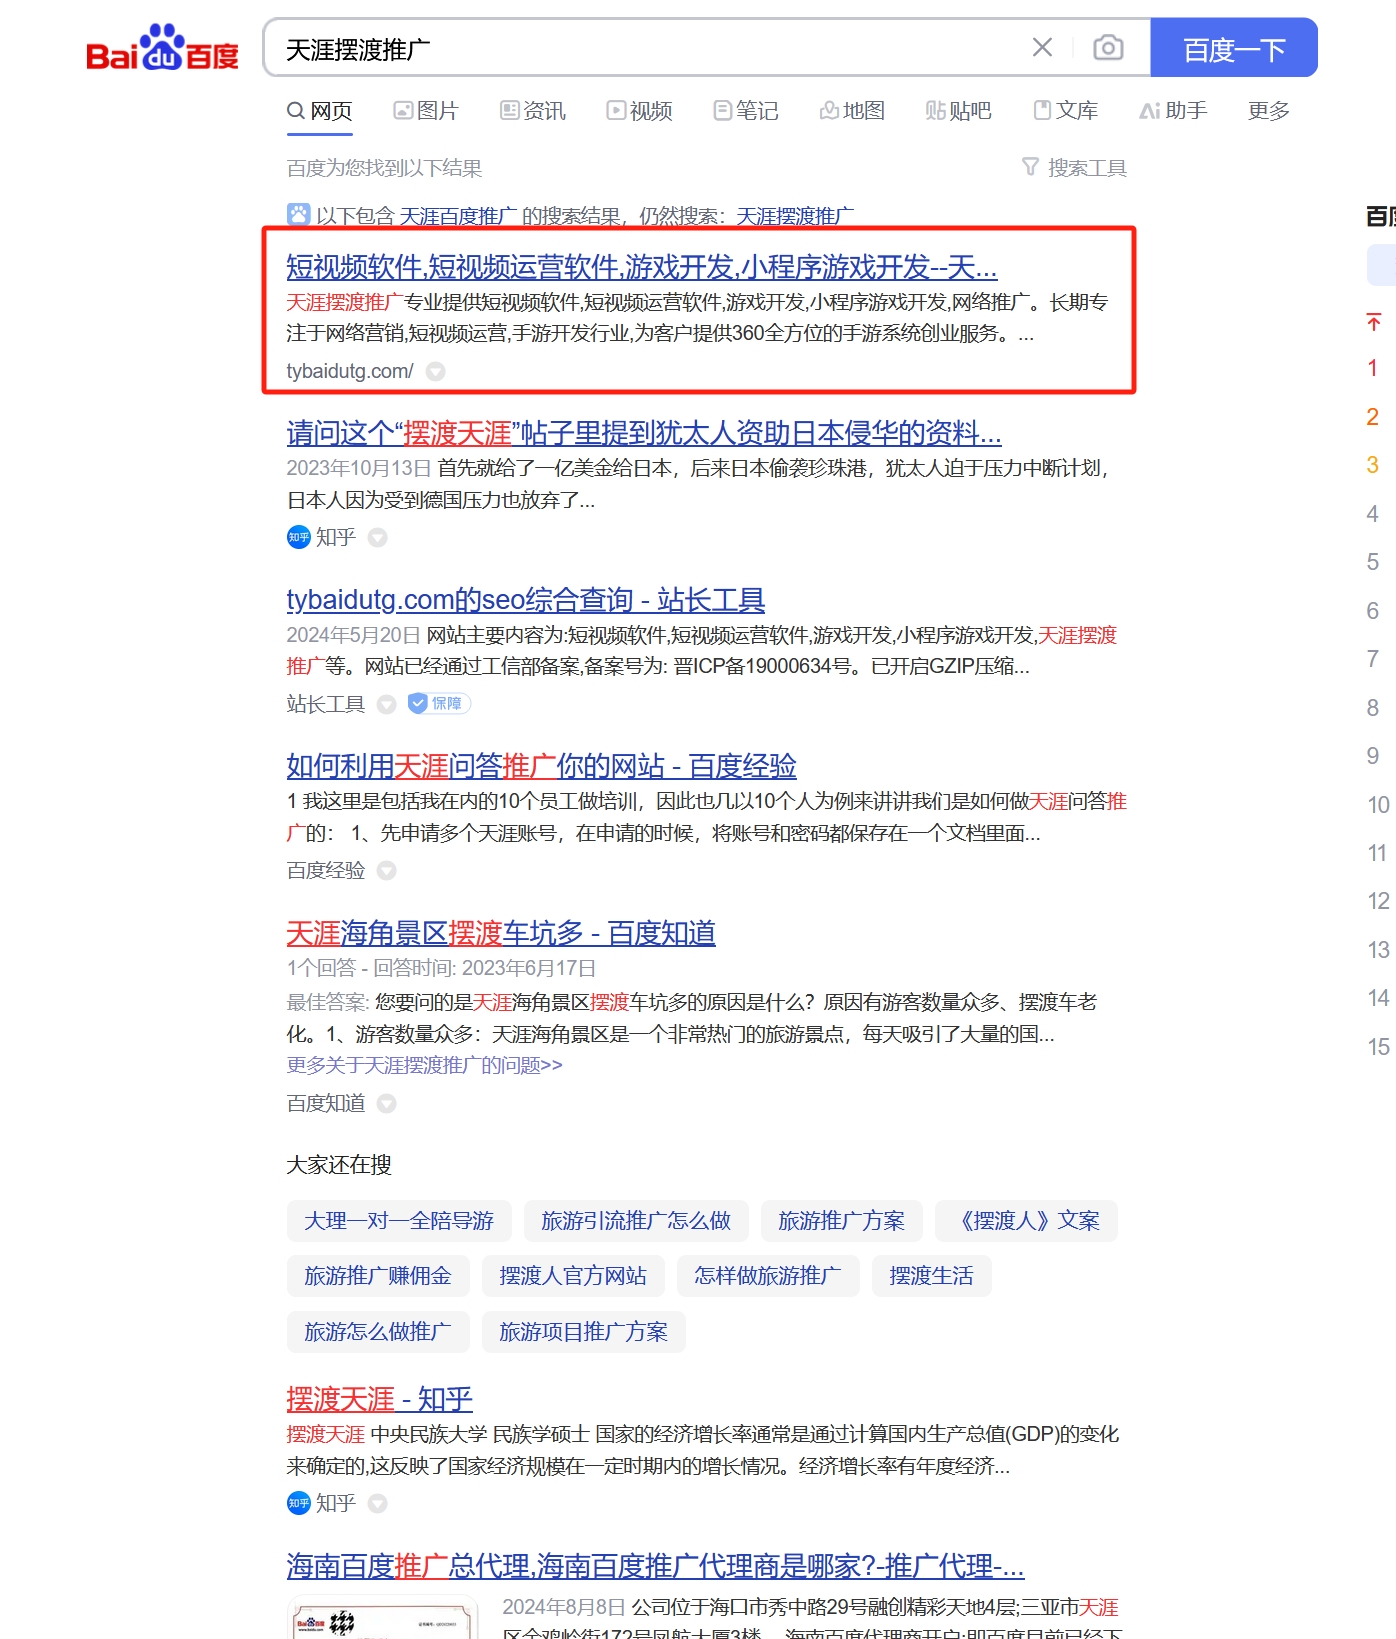Open dropdown arrow next to tybaidutg.com/

coord(436,371)
